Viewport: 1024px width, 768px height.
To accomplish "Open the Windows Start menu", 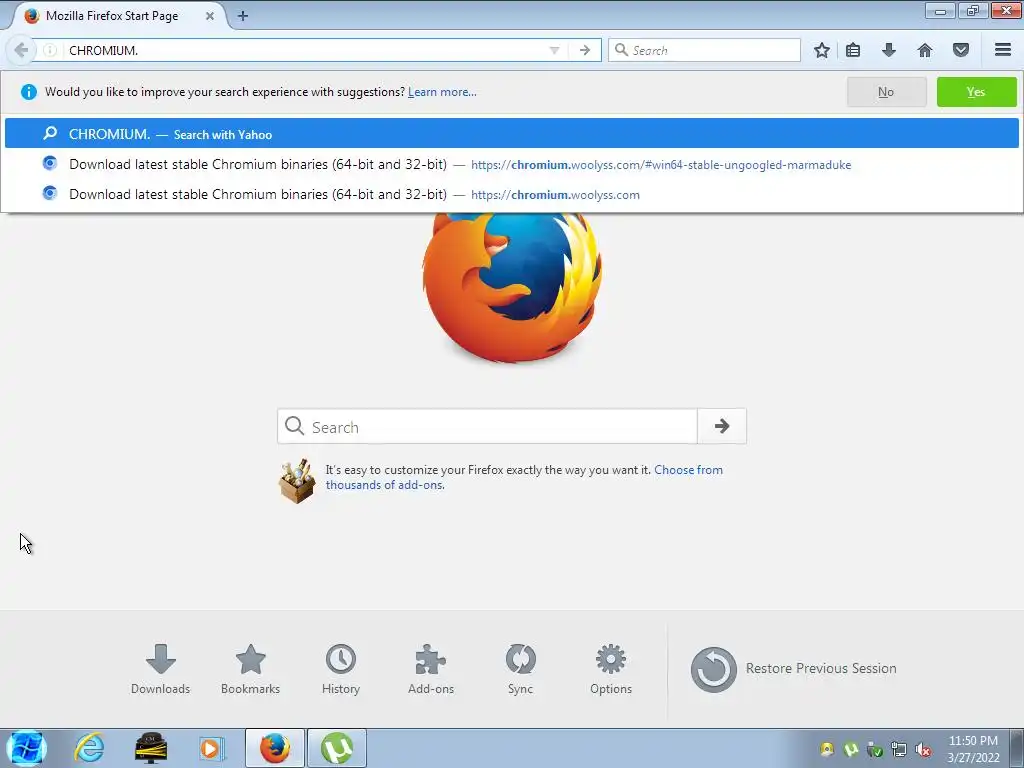I will 26,748.
